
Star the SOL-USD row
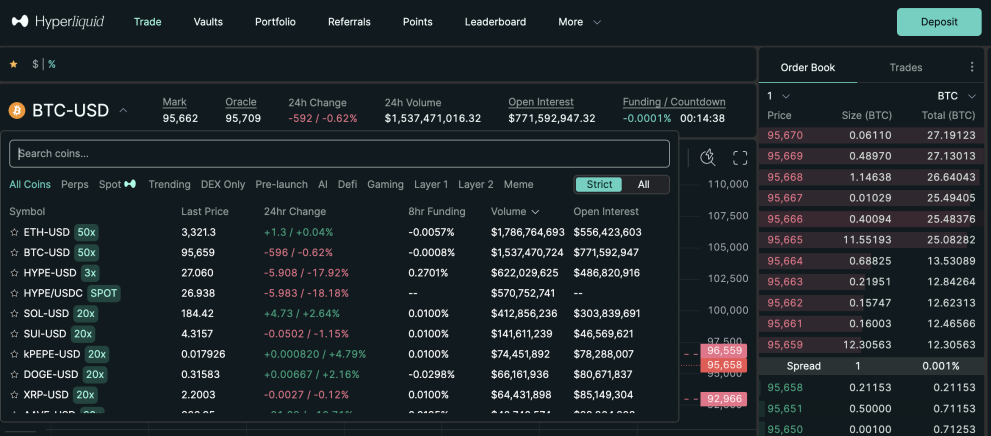pyautogui.click(x=14, y=313)
